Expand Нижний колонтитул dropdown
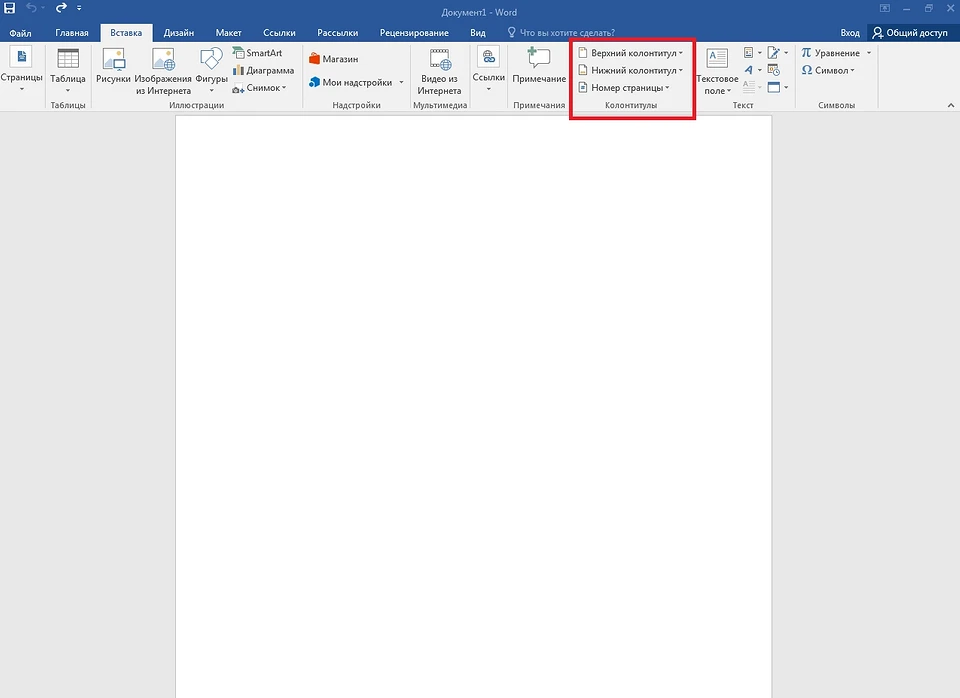Viewport: 960px width, 698px height. point(632,71)
